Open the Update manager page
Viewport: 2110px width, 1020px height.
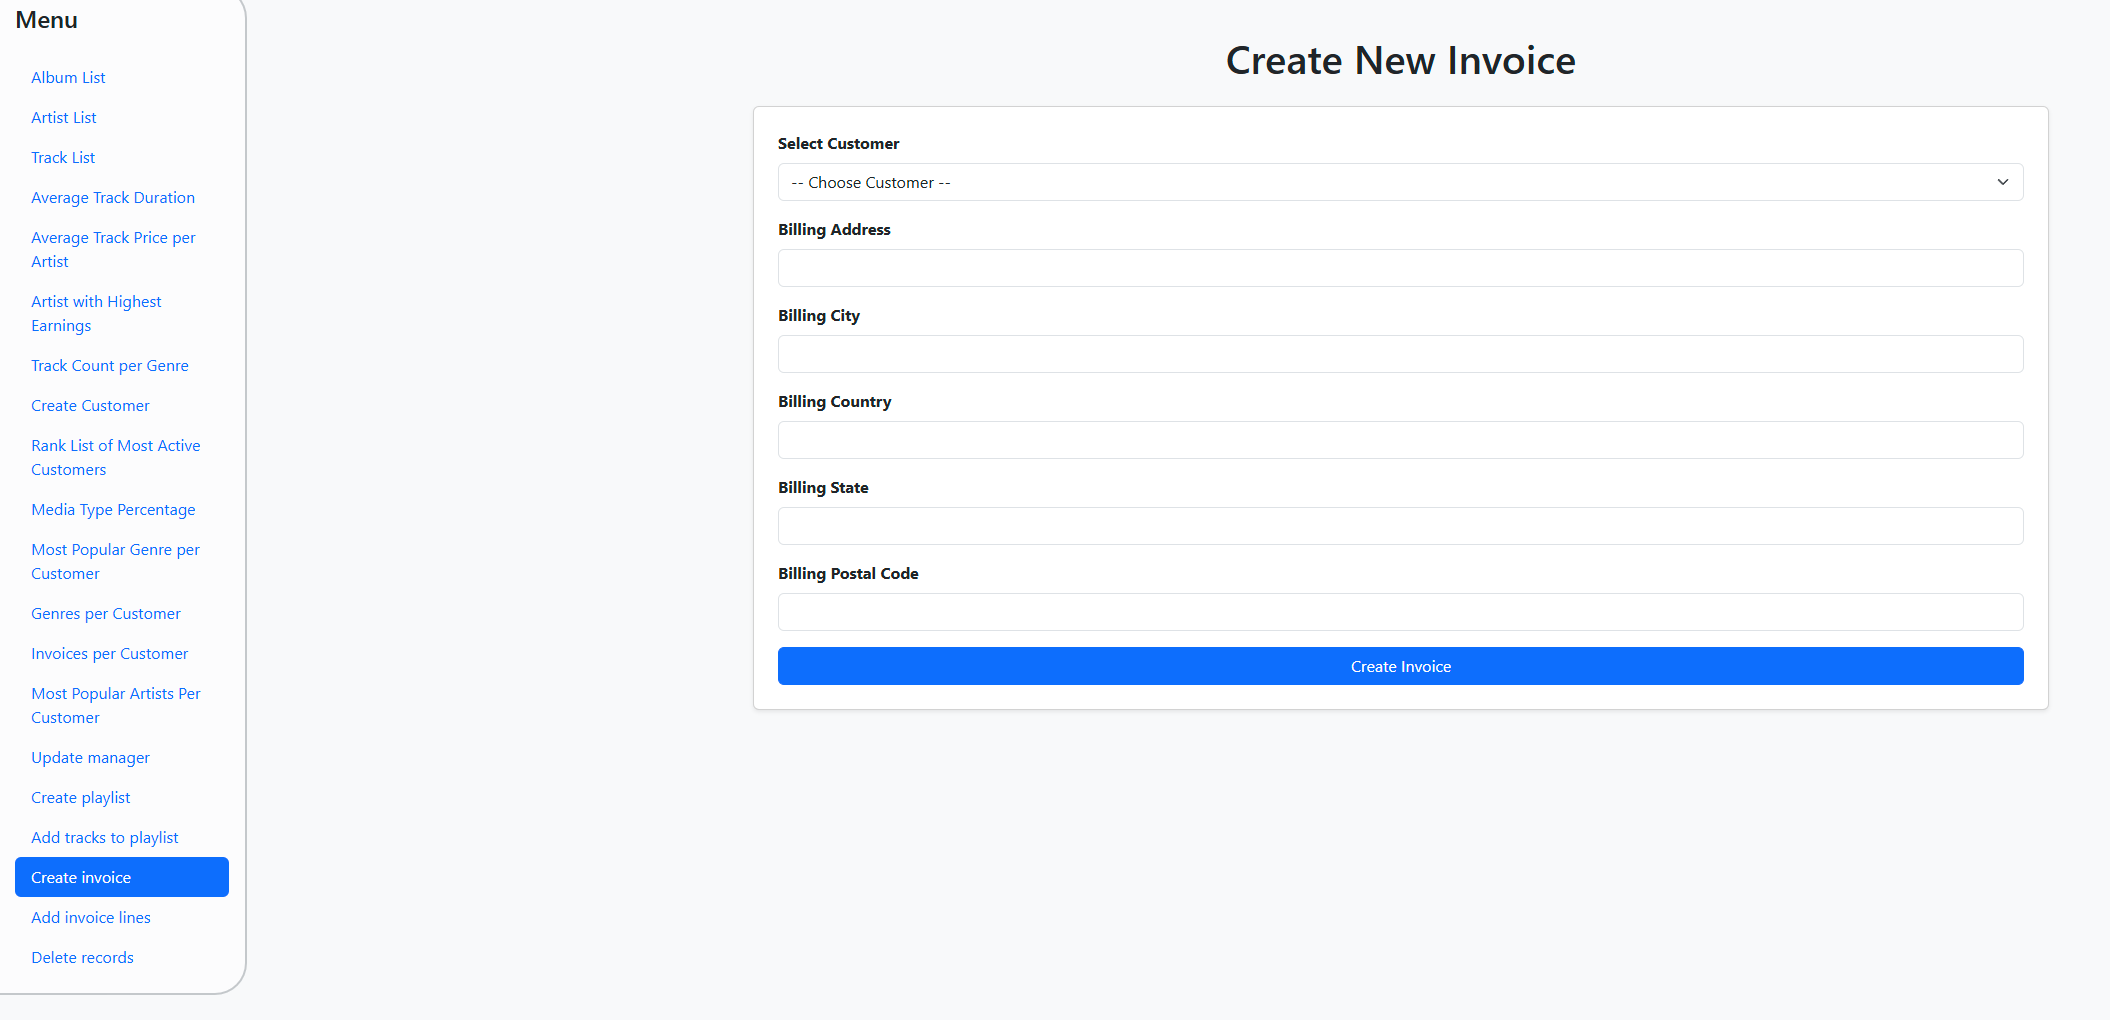90,758
